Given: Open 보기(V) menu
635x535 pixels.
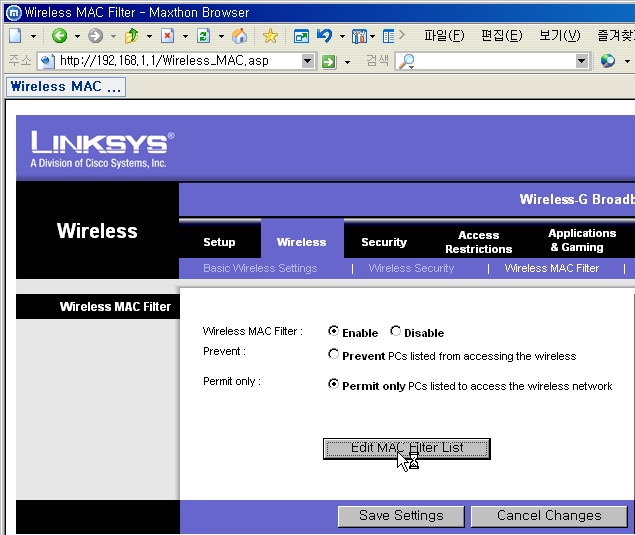Looking at the screenshot, I should tap(560, 36).
